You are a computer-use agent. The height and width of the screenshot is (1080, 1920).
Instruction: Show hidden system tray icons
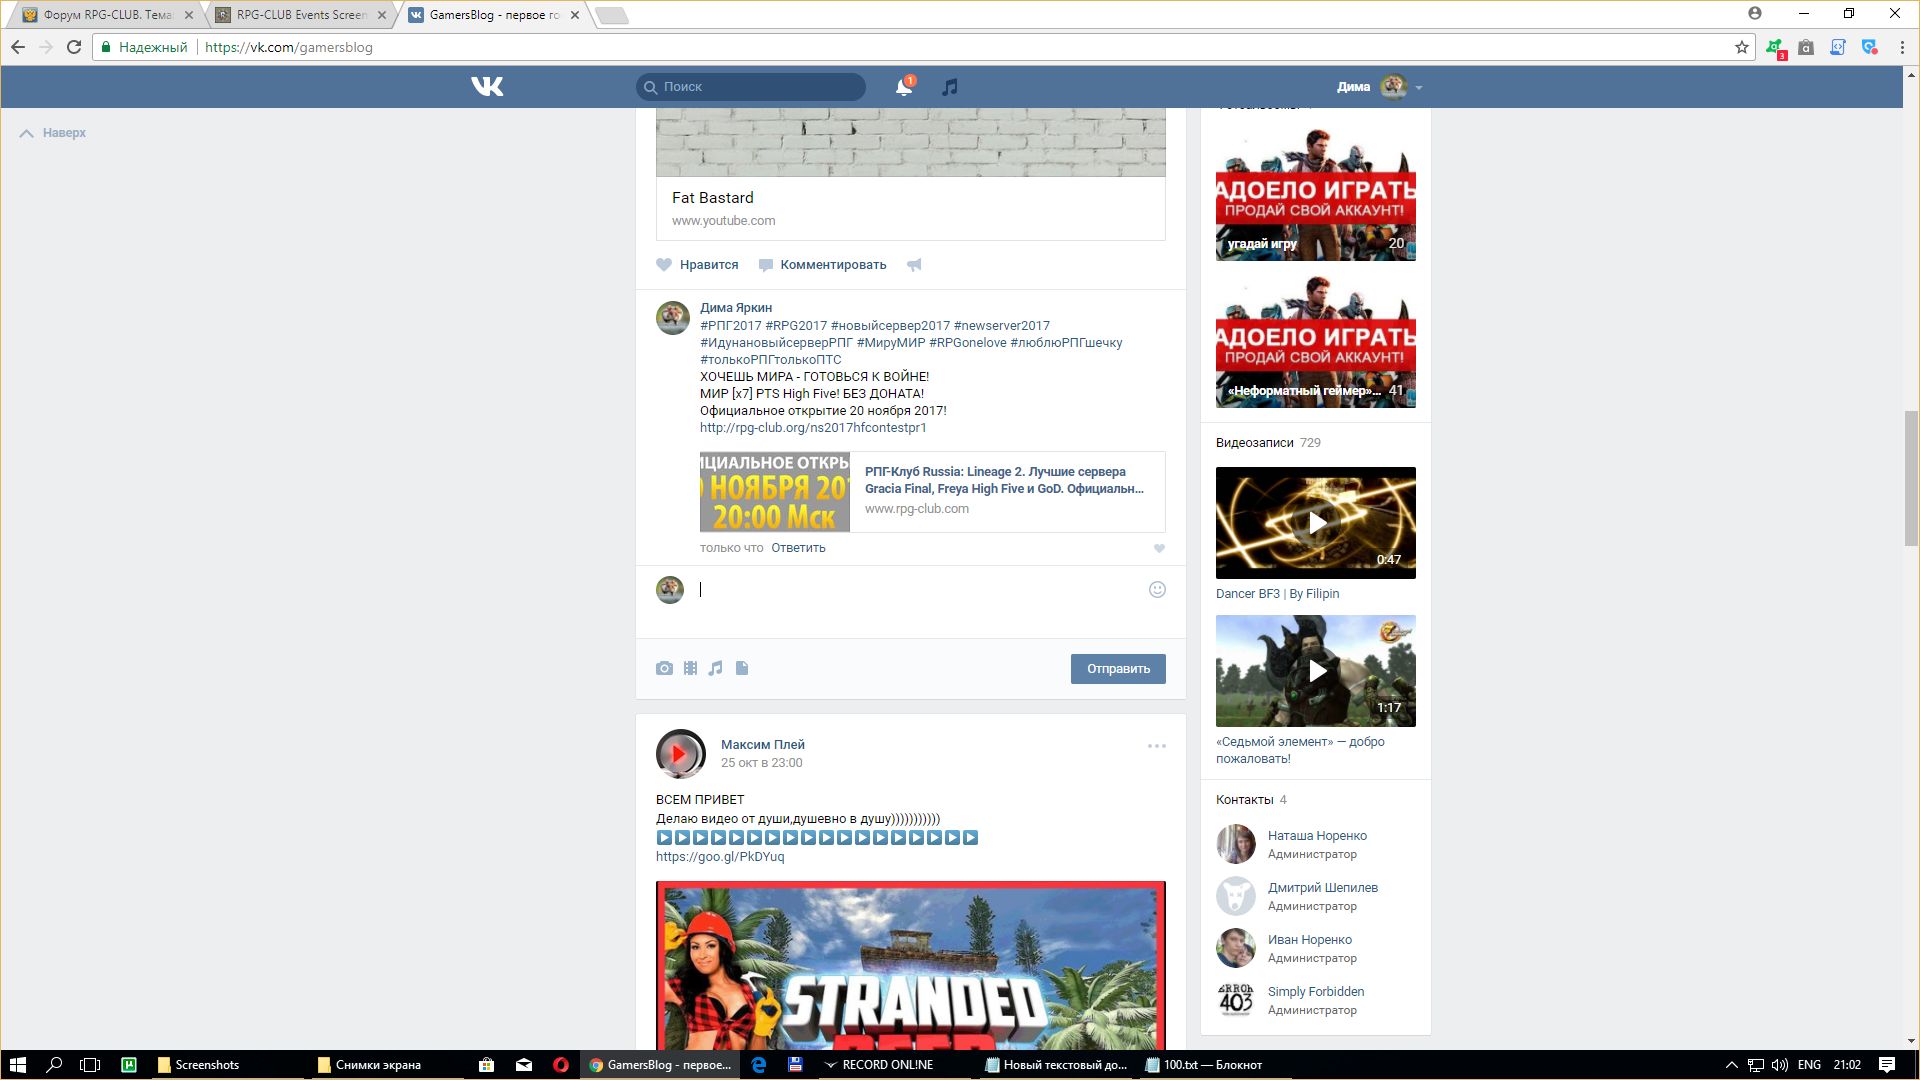pos(1731,1065)
